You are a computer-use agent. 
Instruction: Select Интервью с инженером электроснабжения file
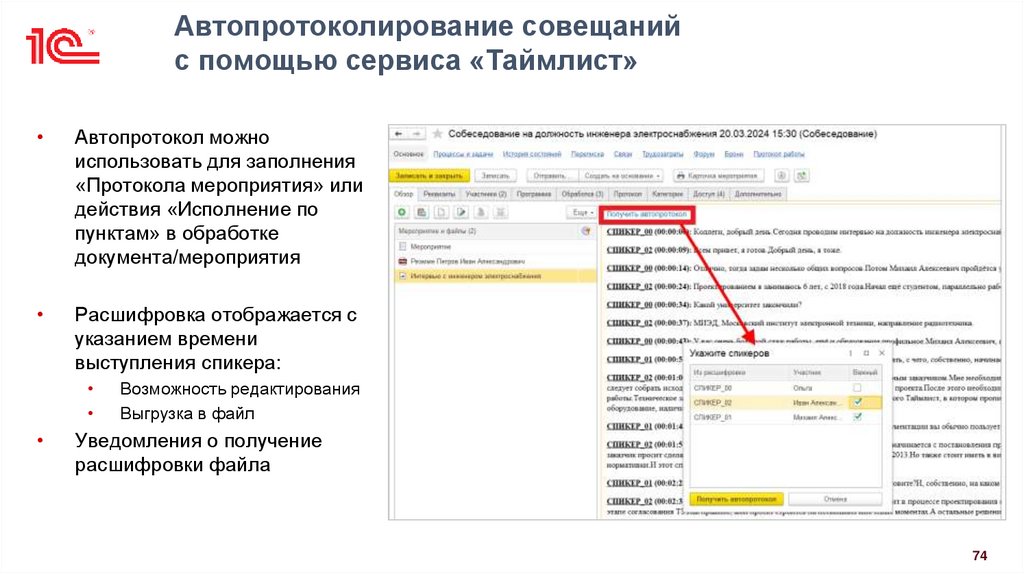tap(496, 276)
